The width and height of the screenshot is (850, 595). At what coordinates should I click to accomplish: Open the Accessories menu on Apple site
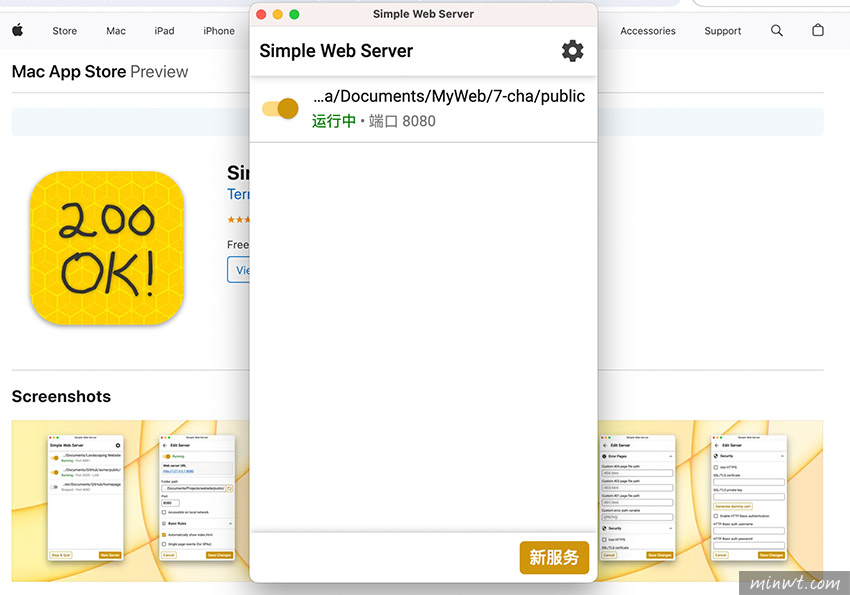(648, 31)
